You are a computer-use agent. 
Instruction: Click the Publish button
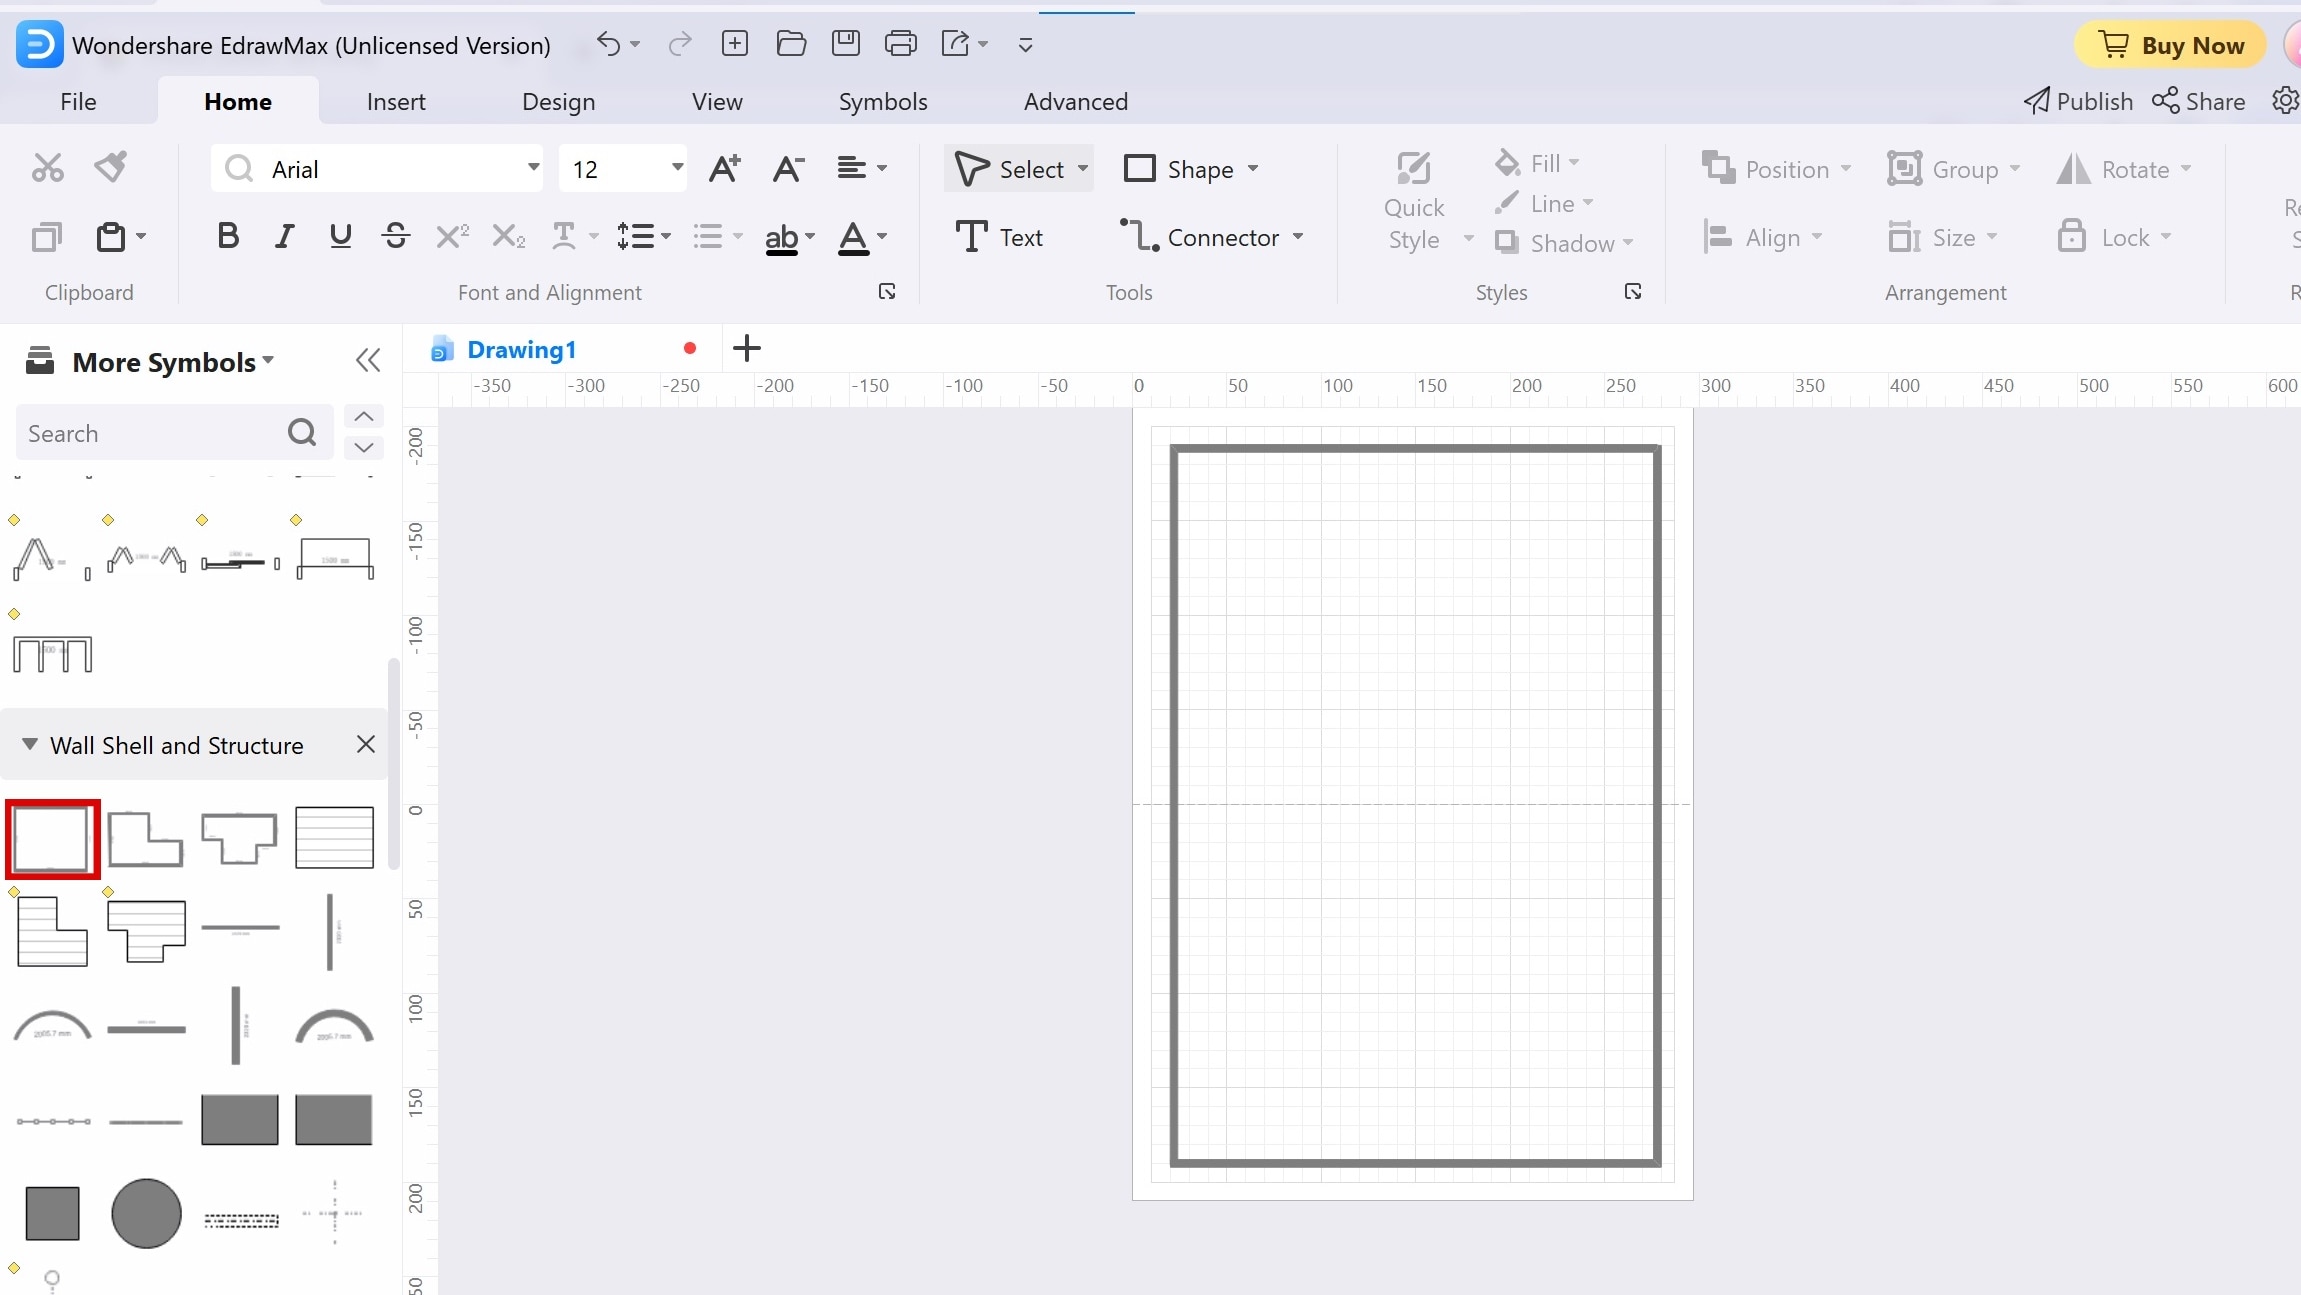(2078, 100)
